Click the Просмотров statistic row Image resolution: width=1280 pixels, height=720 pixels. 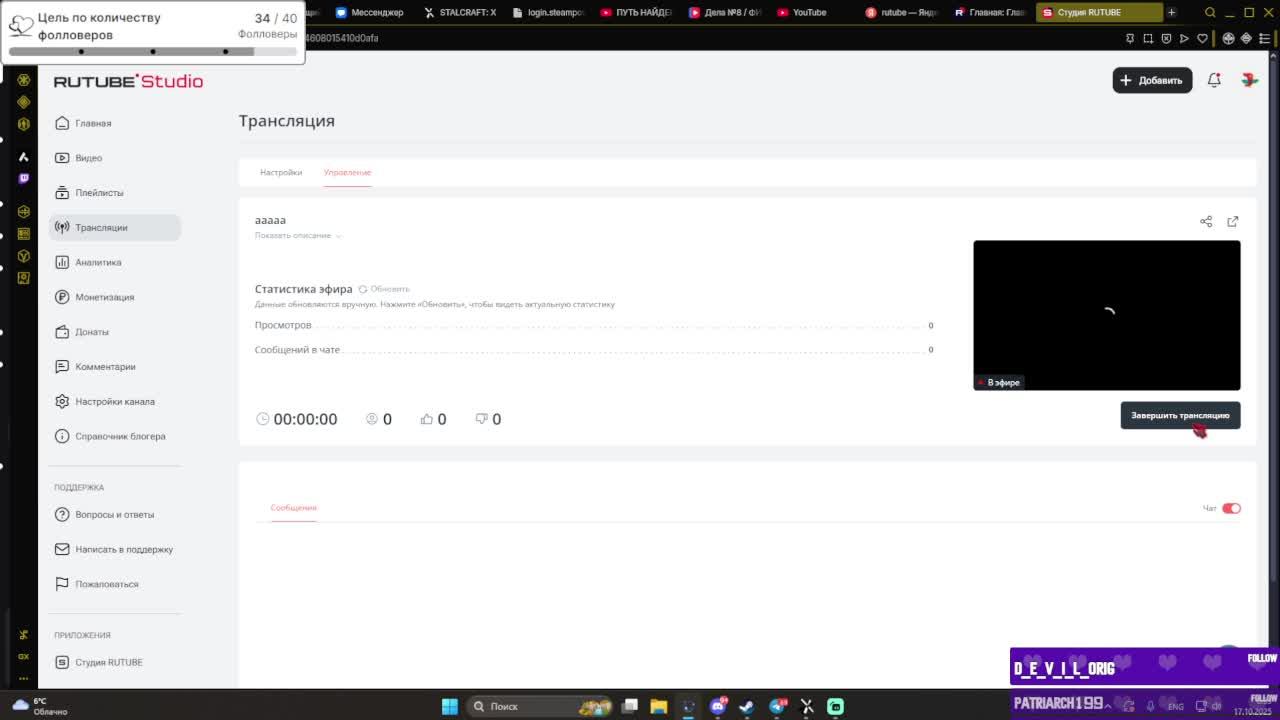point(594,325)
